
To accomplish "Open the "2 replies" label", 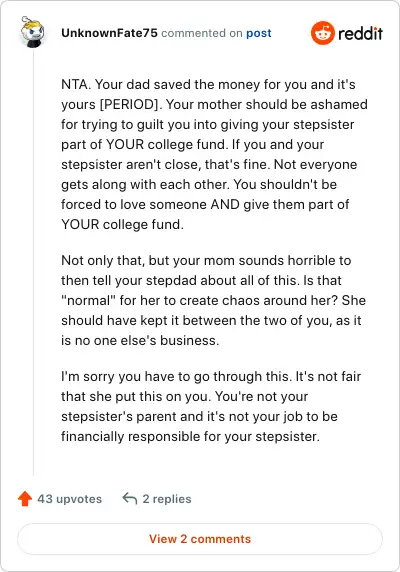I will click(x=167, y=499).
